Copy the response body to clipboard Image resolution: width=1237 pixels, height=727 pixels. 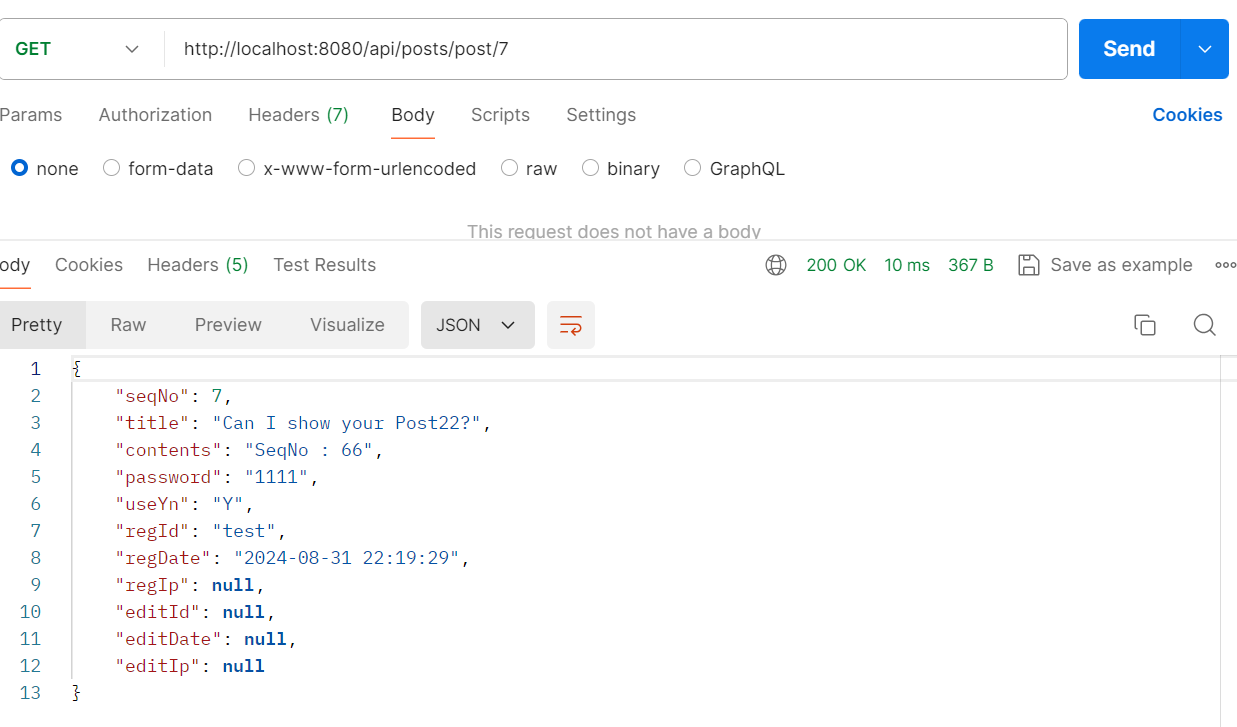(x=1144, y=325)
